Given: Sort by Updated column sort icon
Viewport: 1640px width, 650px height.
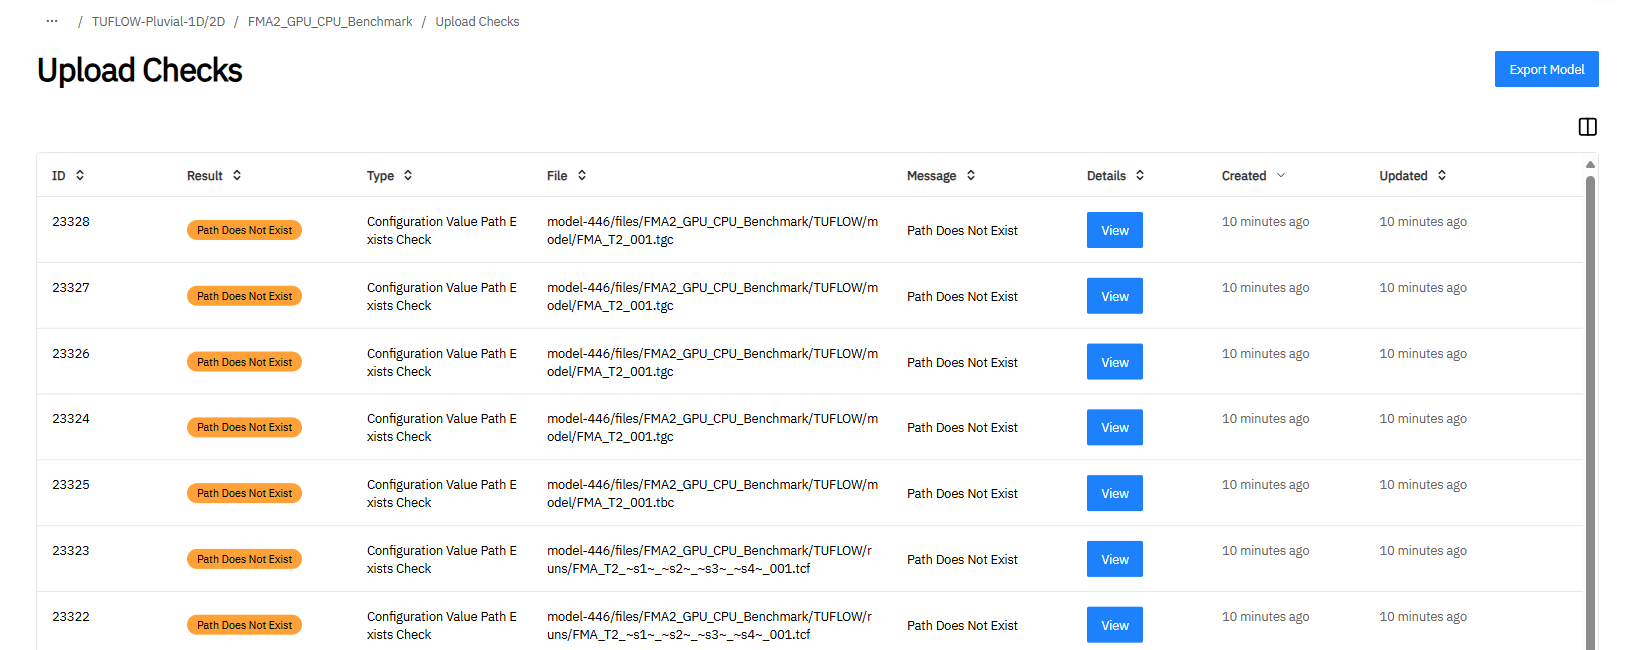Looking at the screenshot, I should pos(1442,175).
